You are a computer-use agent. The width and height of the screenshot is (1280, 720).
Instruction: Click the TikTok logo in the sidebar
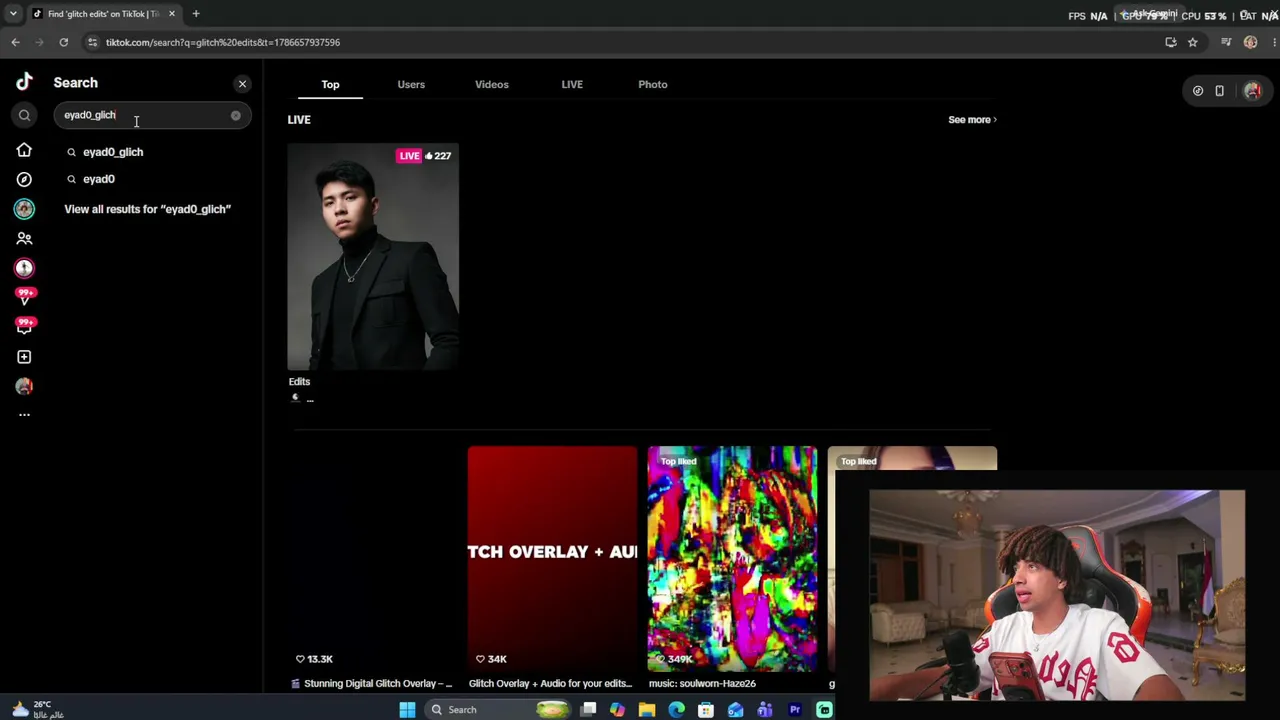[24, 82]
